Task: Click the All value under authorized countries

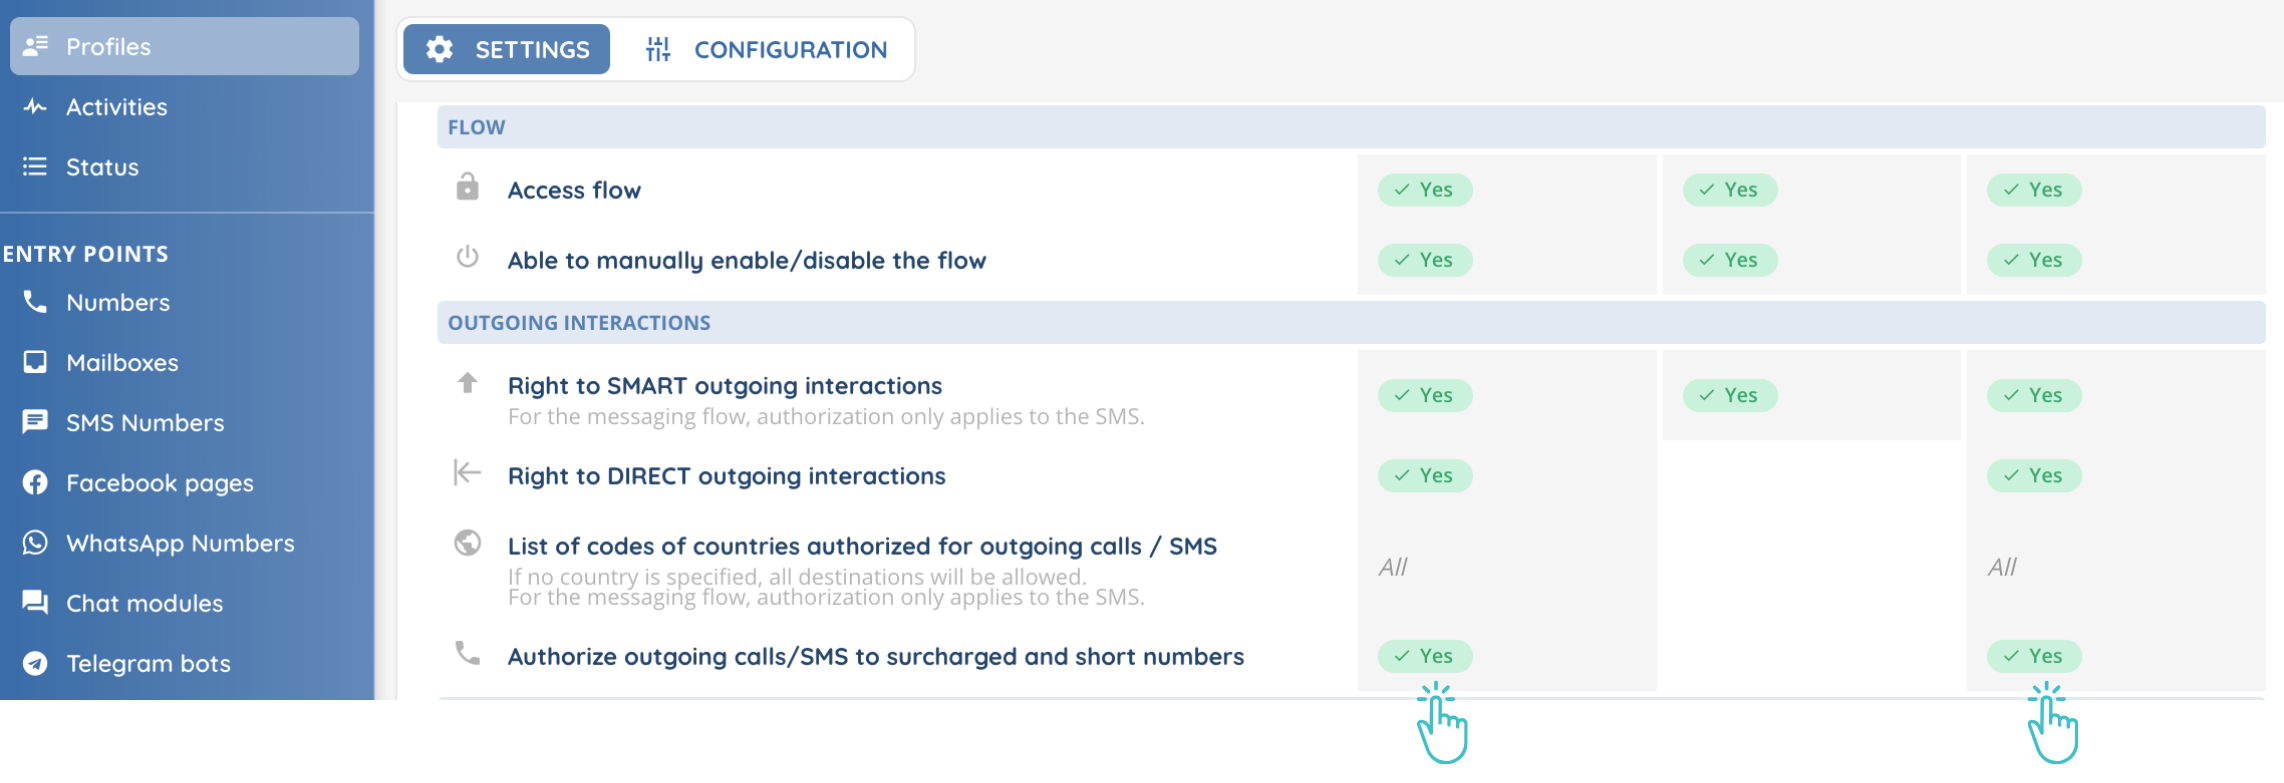Action: [x=1392, y=566]
